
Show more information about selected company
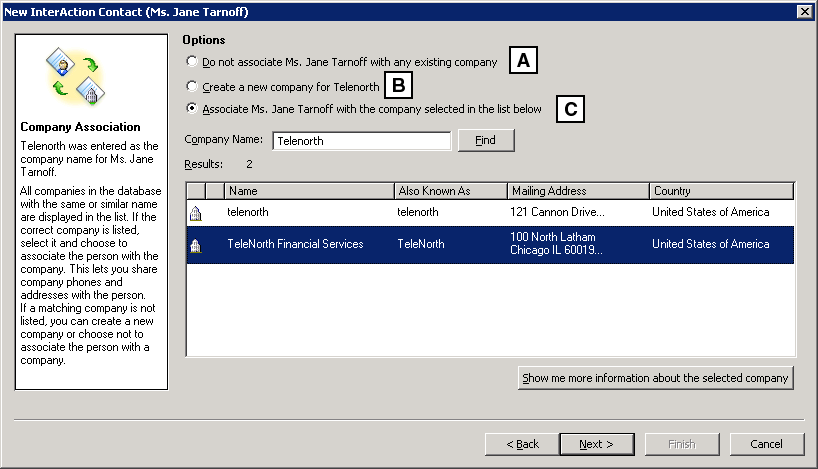click(656, 378)
